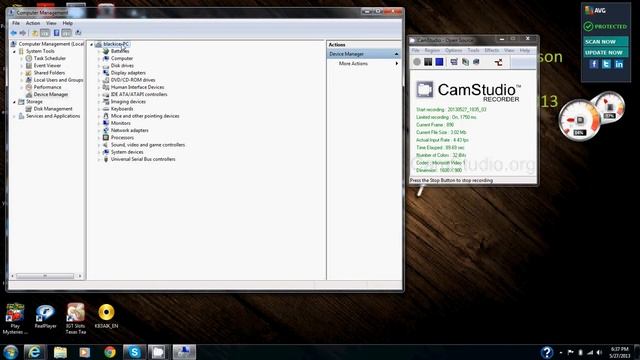Select Mice and other pointing devices
640x360 pixels.
[x=145, y=116]
